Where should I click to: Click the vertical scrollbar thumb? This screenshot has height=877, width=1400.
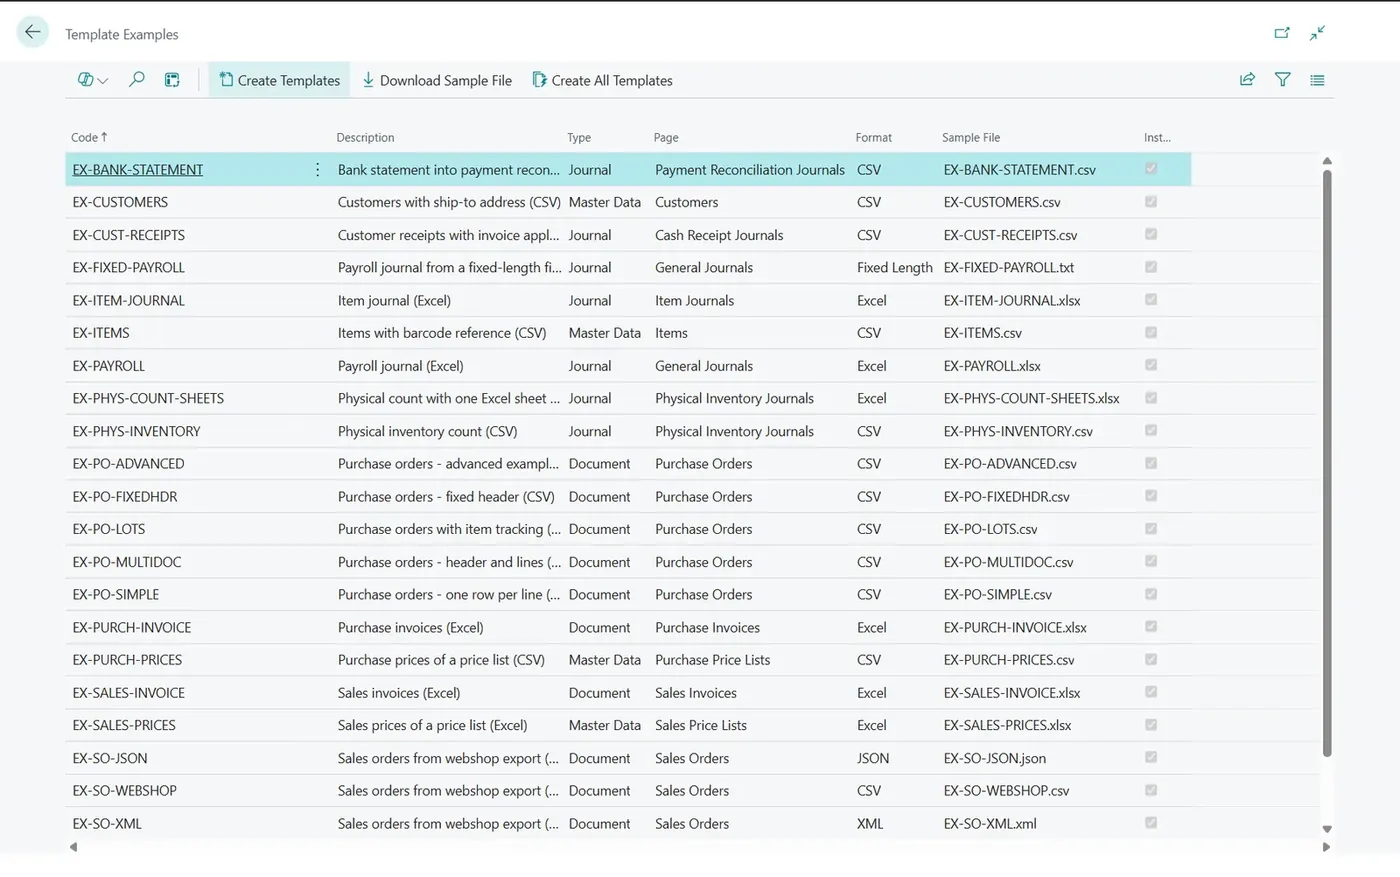(1327, 462)
